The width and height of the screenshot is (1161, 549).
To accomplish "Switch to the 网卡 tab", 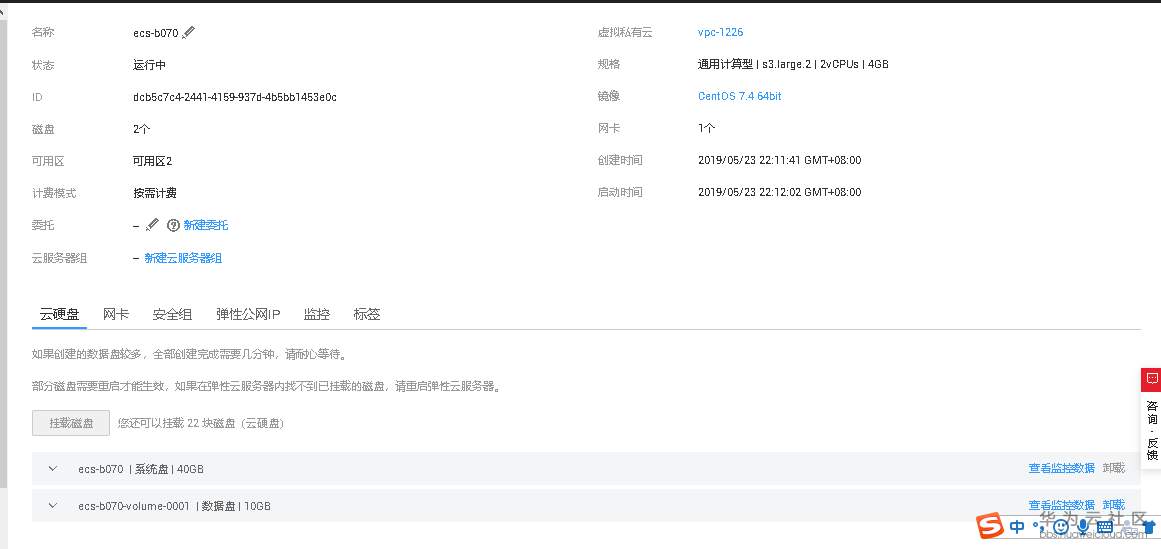I will pyautogui.click(x=116, y=314).
